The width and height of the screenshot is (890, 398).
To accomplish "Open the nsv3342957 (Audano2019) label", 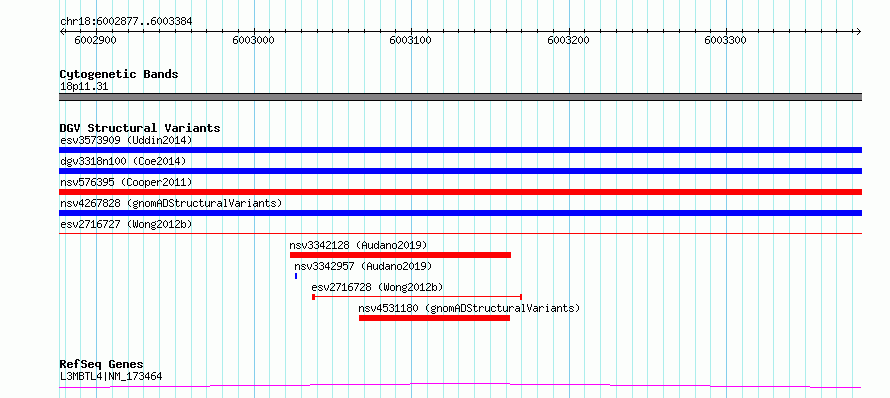I will click(363, 266).
